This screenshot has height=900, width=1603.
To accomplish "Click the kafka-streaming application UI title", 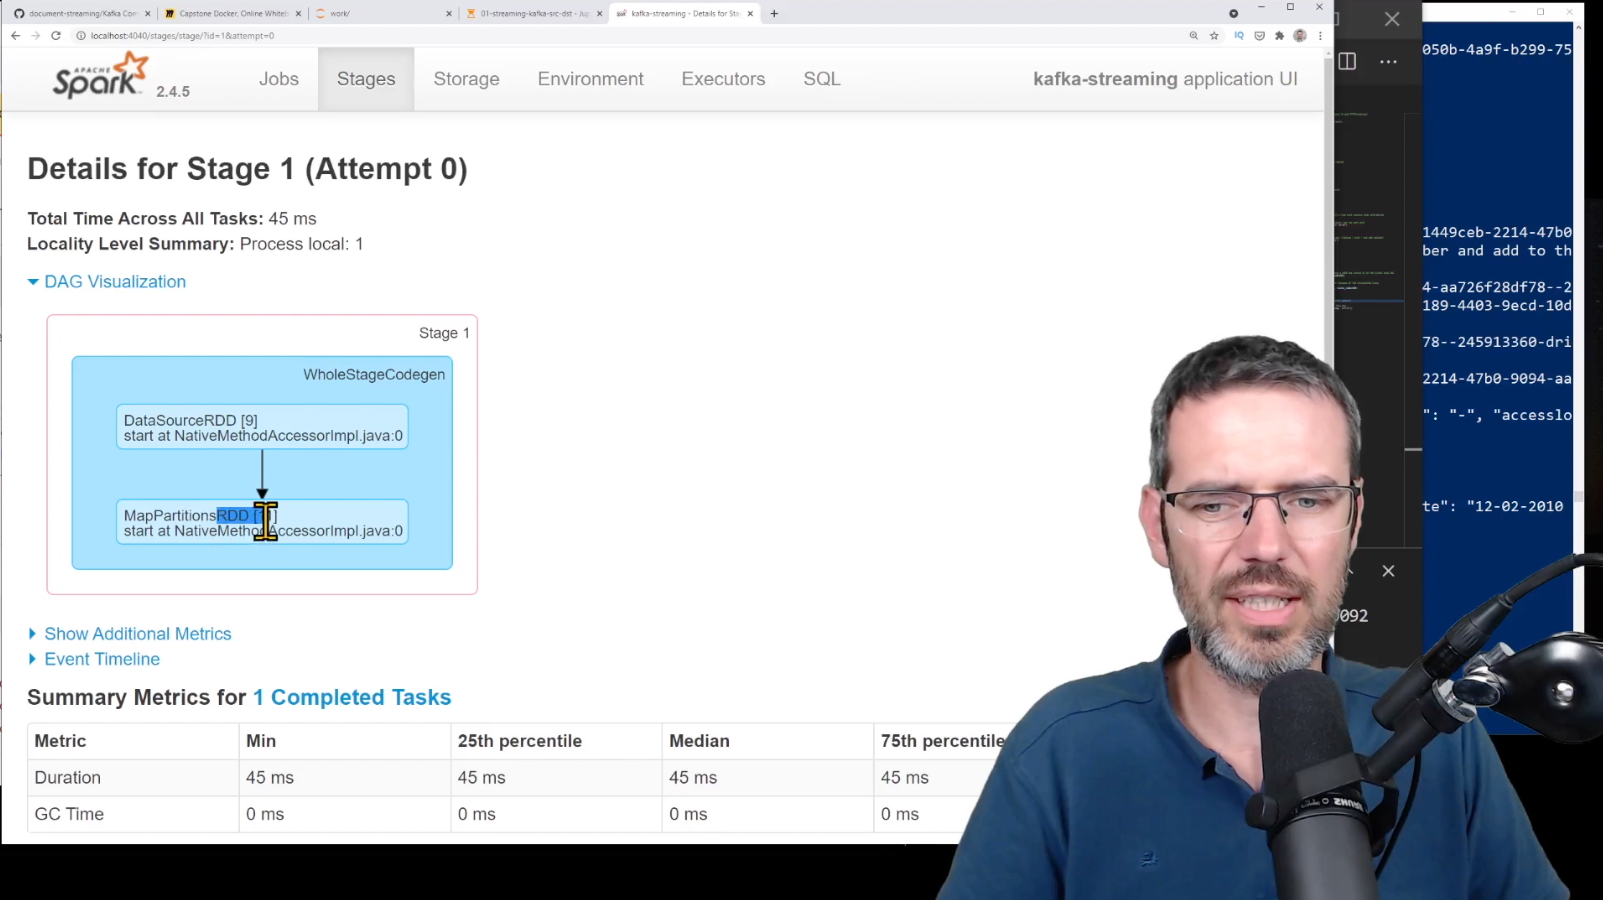I will click(1165, 79).
